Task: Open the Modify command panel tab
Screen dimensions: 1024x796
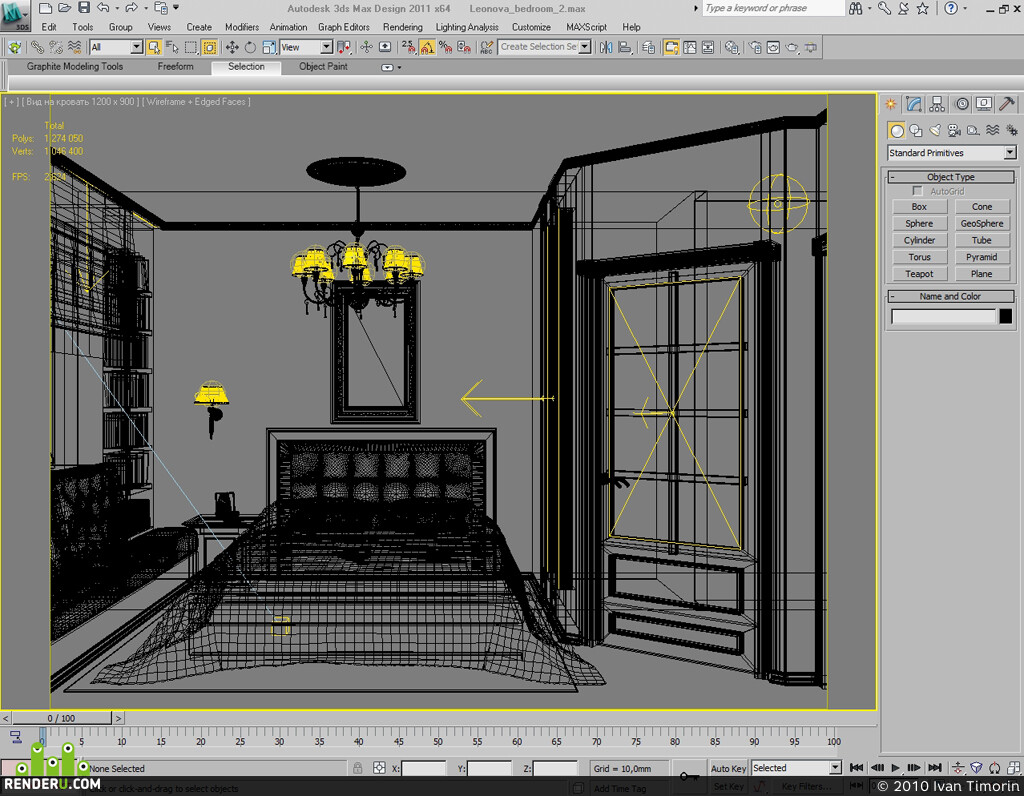Action: [x=914, y=104]
